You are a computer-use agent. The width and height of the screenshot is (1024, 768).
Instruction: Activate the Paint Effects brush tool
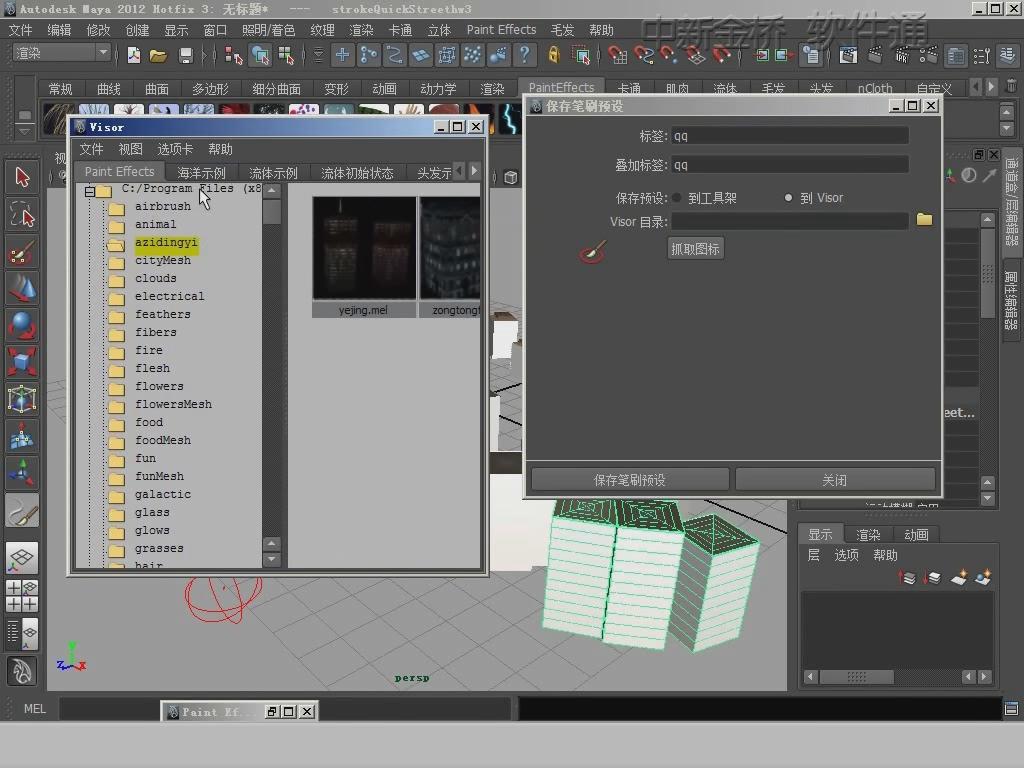click(x=22, y=511)
